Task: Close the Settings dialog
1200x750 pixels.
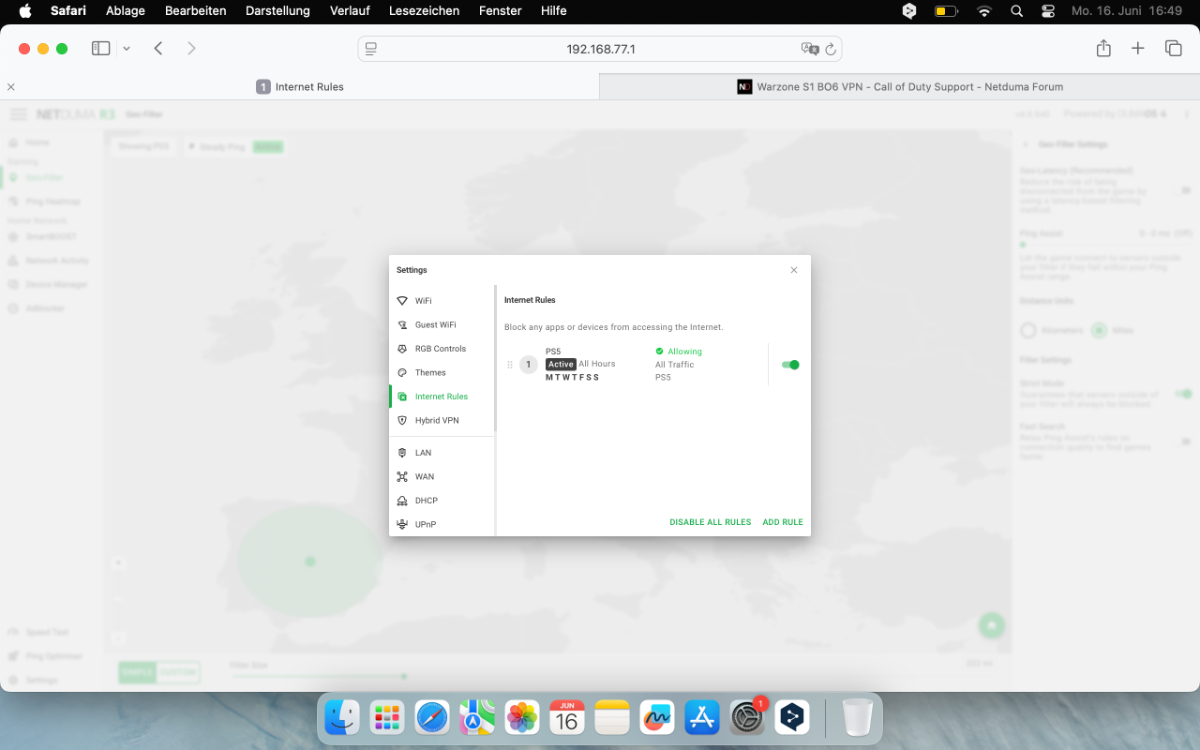Action: pyautogui.click(x=794, y=270)
